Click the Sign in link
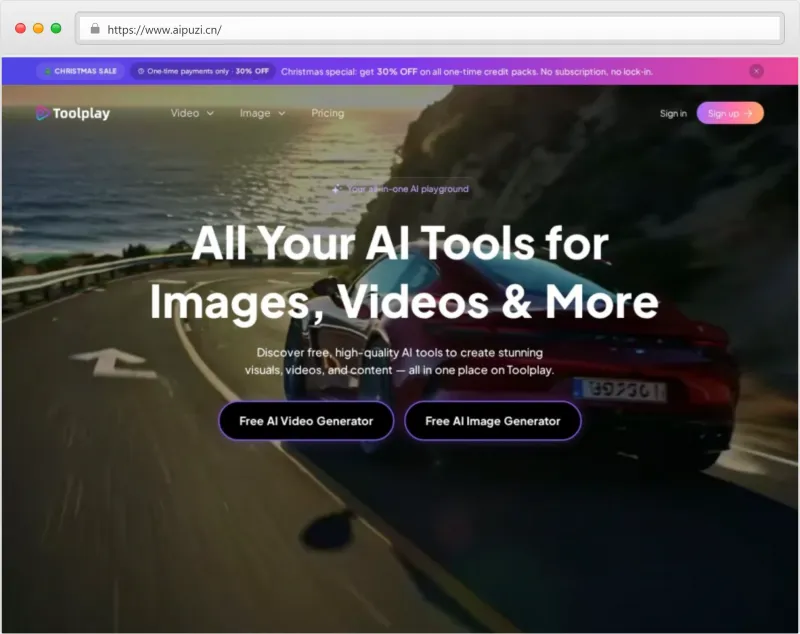 point(673,113)
